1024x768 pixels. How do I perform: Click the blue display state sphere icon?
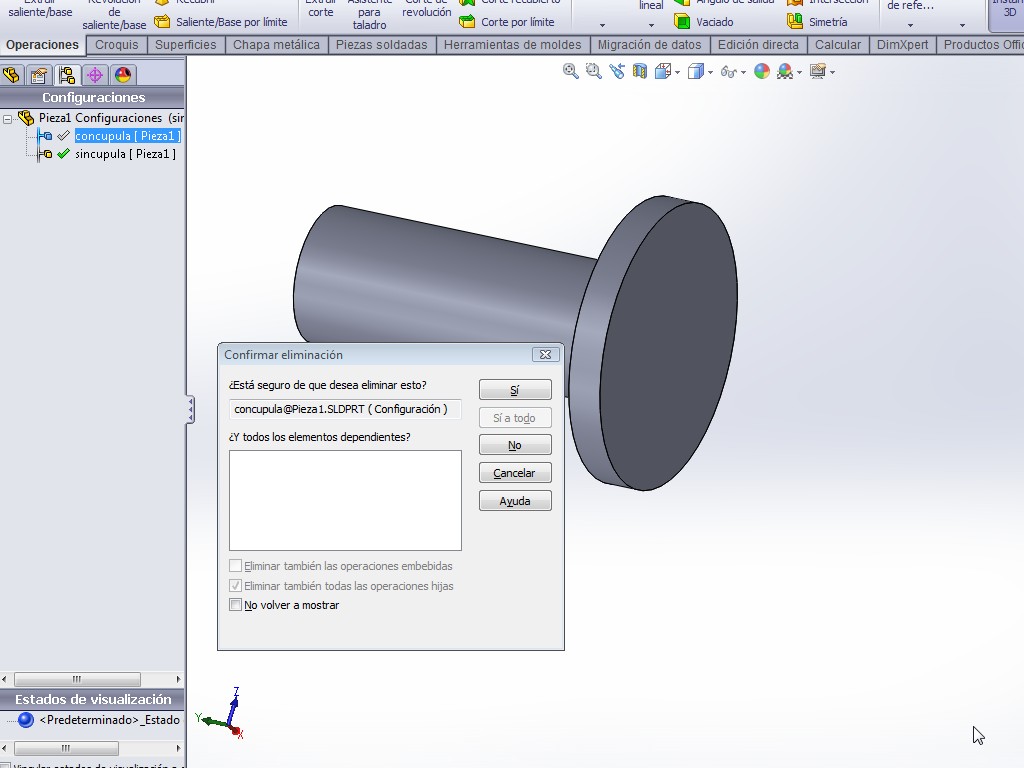pyautogui.click(x=25, y=720)
